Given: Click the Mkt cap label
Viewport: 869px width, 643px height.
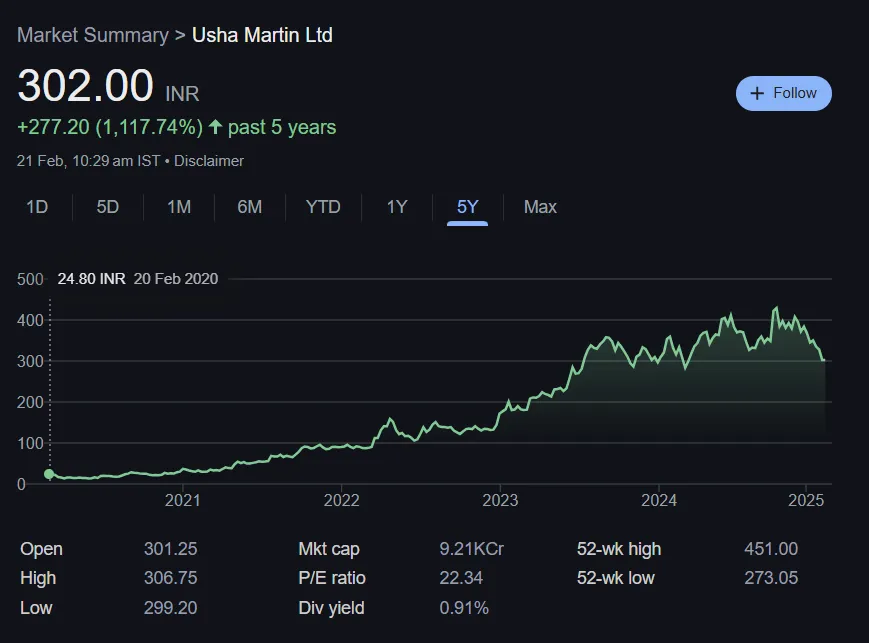Looking at the screenshot, I should pyautogui.click(x=329, y=549).
